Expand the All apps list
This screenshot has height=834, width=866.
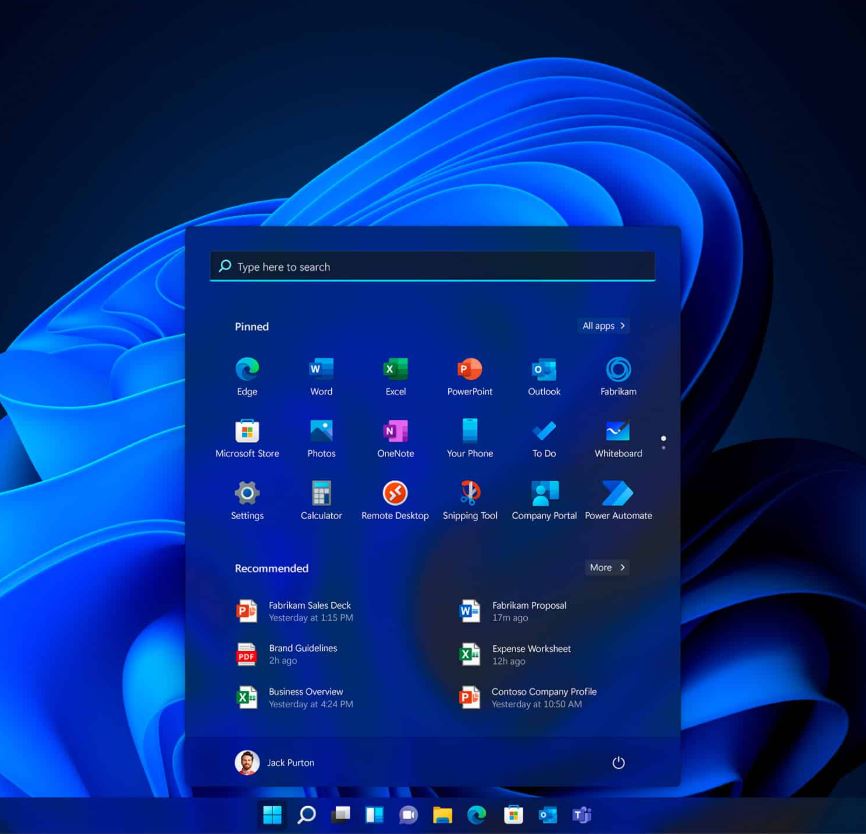[604, 326]
